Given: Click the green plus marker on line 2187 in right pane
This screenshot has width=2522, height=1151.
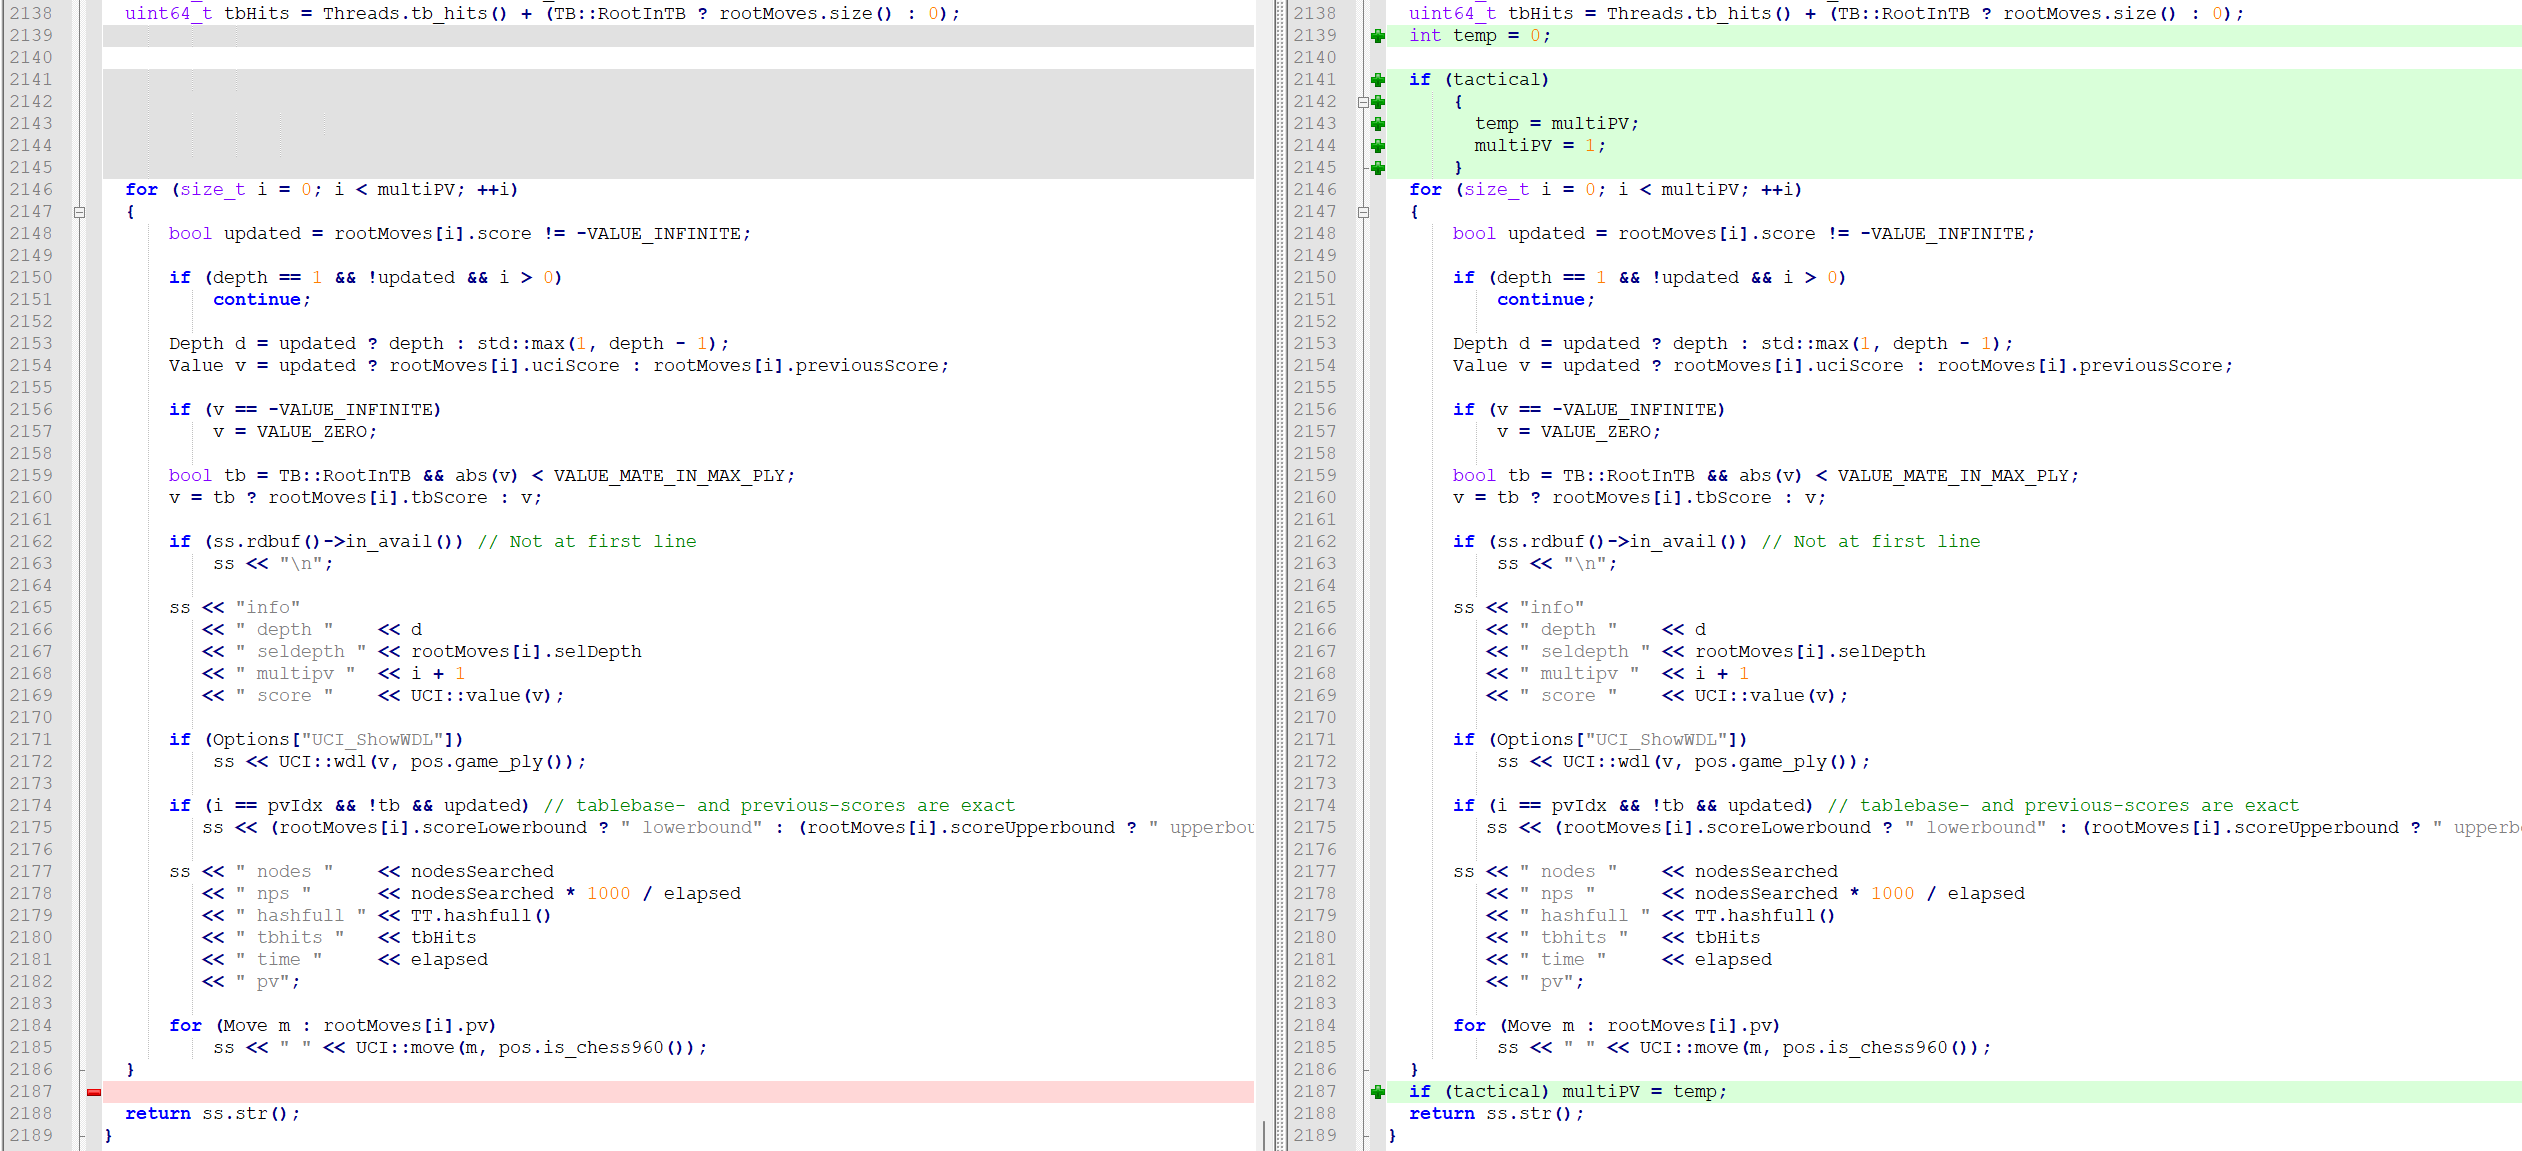Looking at the screenshot, I should point(1378,1092).
